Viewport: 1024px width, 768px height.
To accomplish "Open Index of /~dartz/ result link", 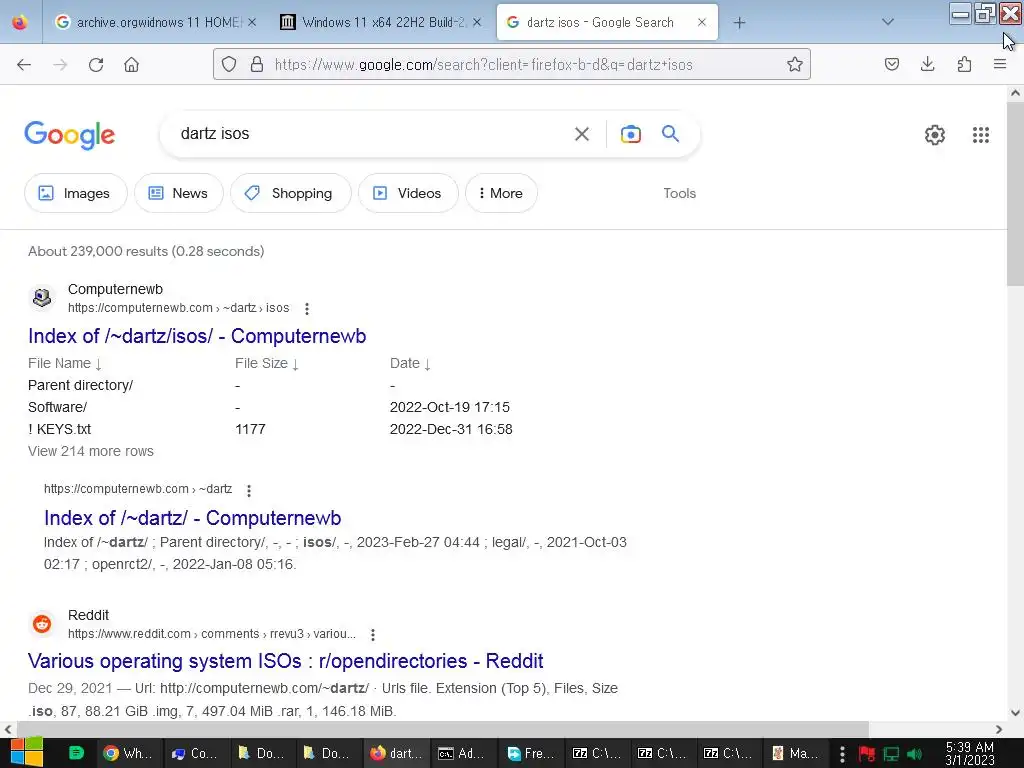I will (x=192, y=518).
